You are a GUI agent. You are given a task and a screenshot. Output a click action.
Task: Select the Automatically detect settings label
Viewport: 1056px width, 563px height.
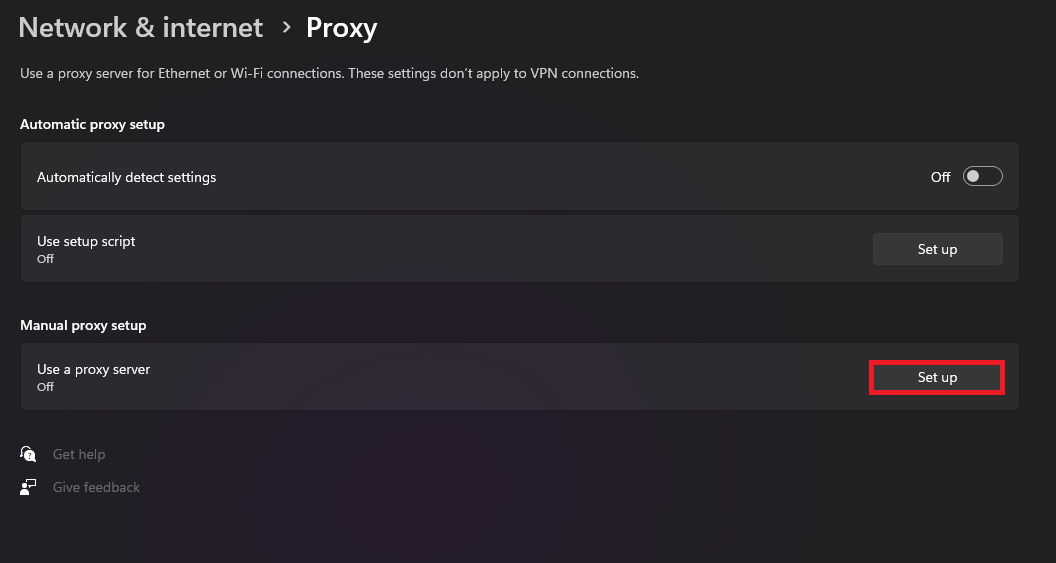(126, 177)
